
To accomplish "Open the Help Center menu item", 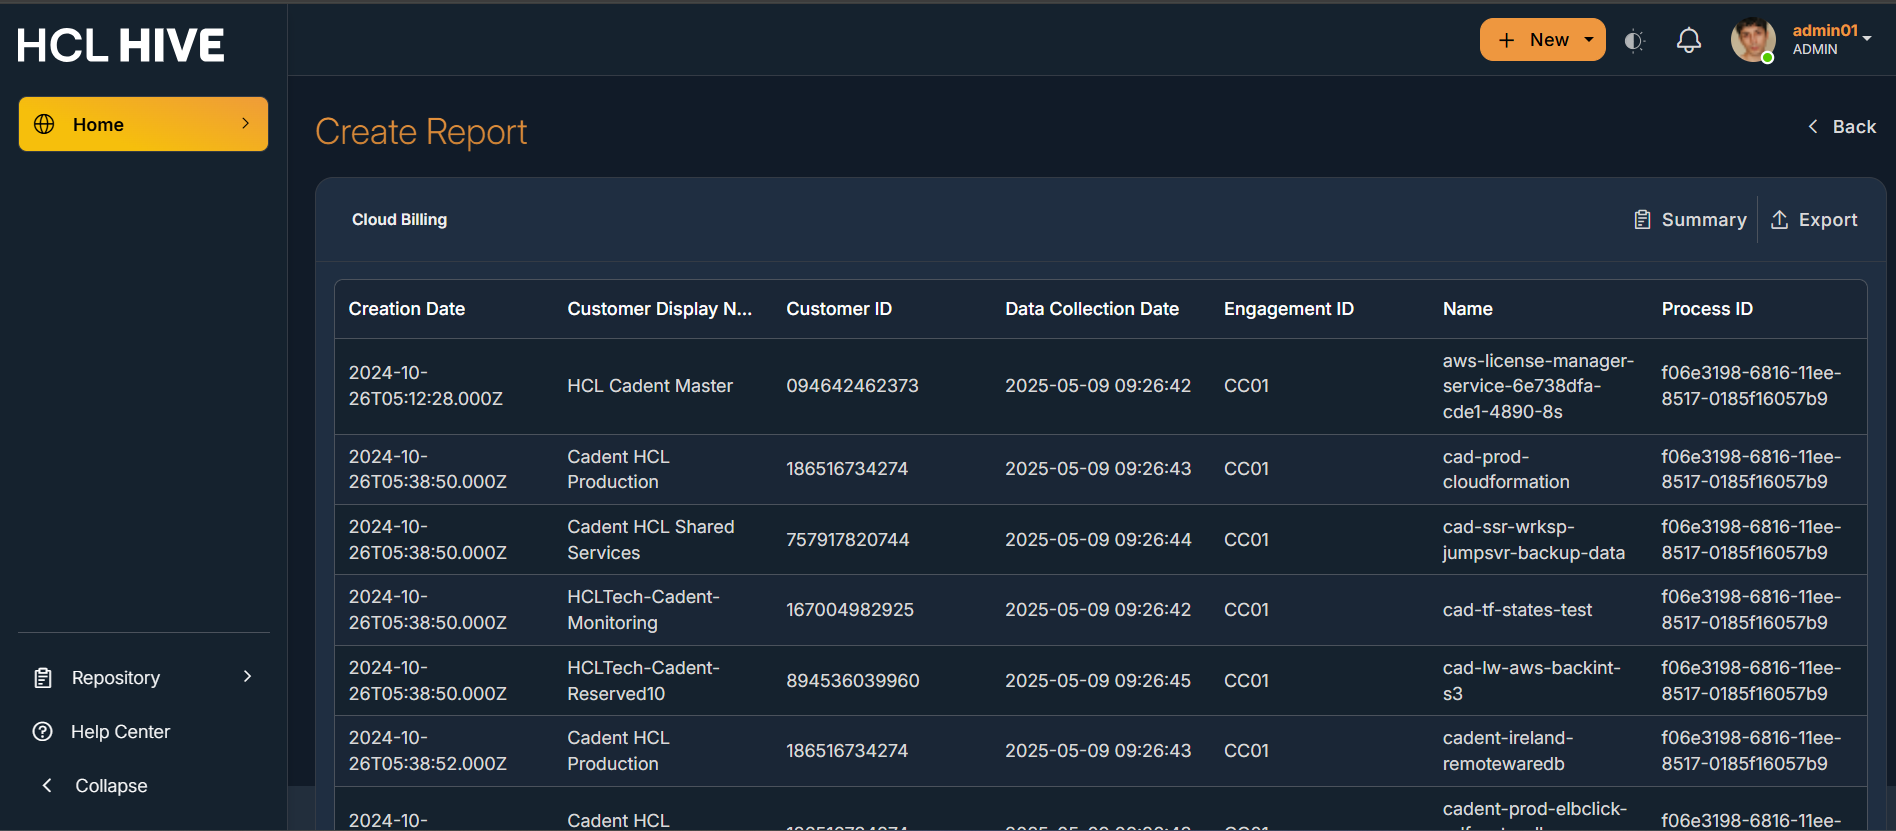I will (x=120, y=732).
